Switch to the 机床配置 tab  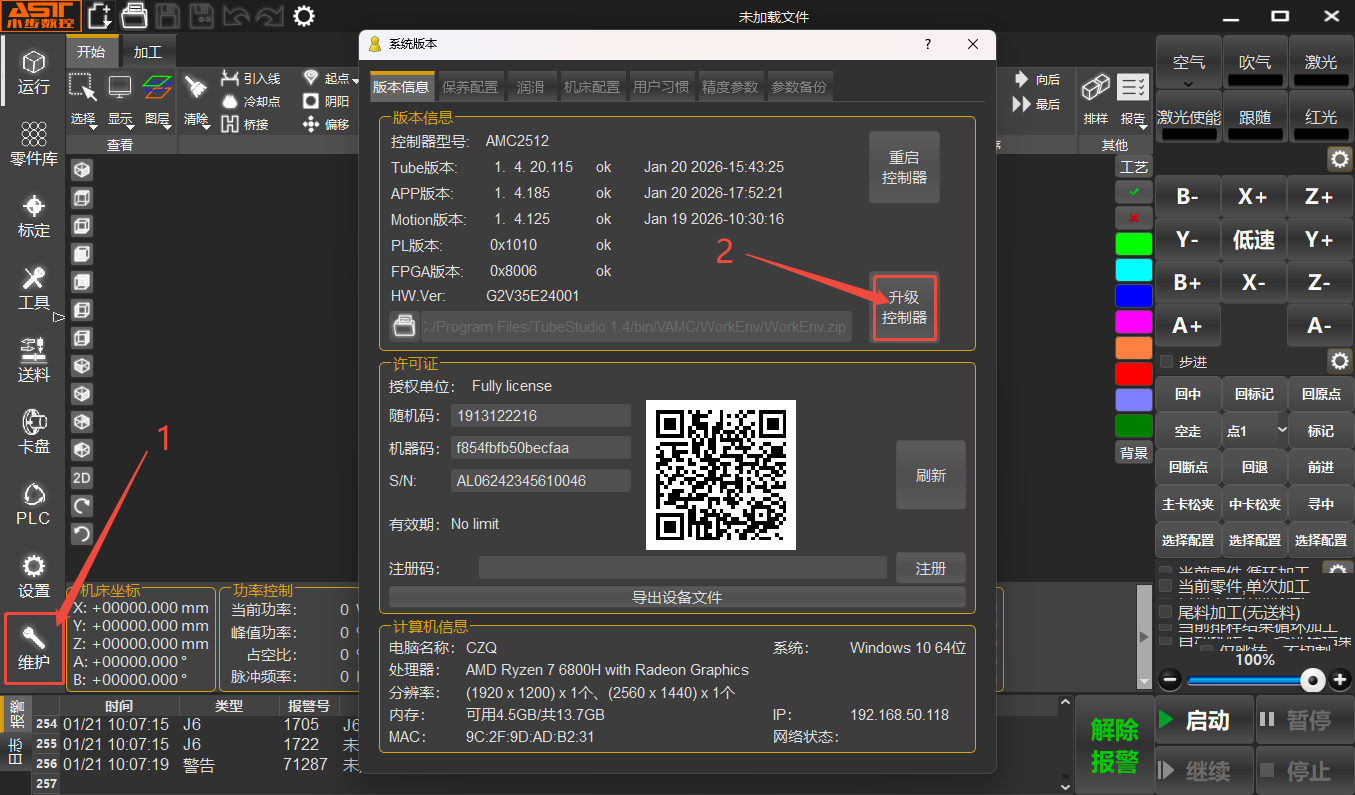(591, 87)
